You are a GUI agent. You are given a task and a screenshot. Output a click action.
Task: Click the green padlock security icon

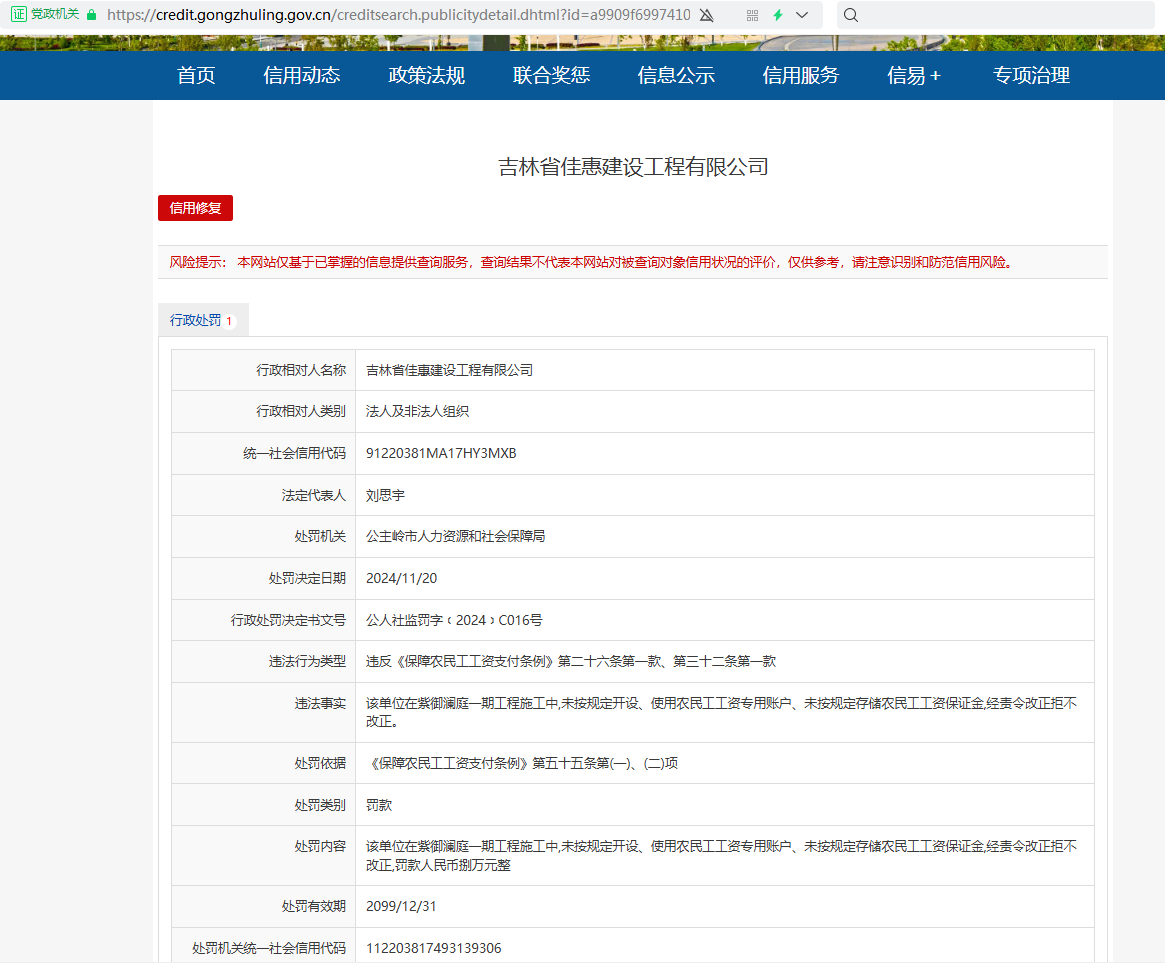pos(92,15)
